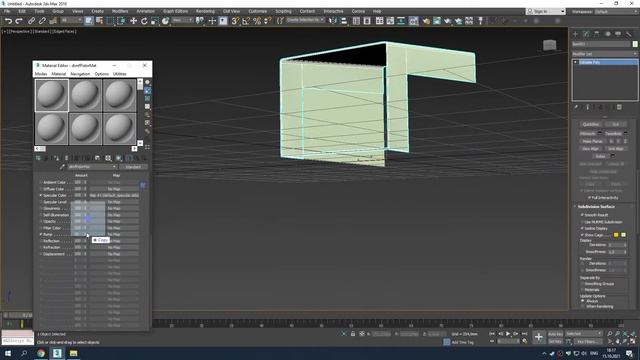Toggle the Angle Snap button

click(x=246, y=20)
